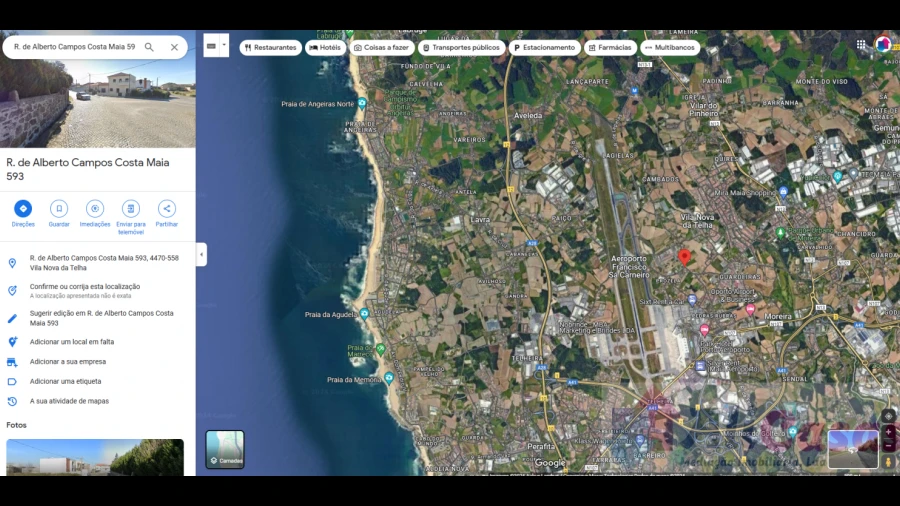
Task: Click the search magnifier icon
Action: (x=149, y=47)
